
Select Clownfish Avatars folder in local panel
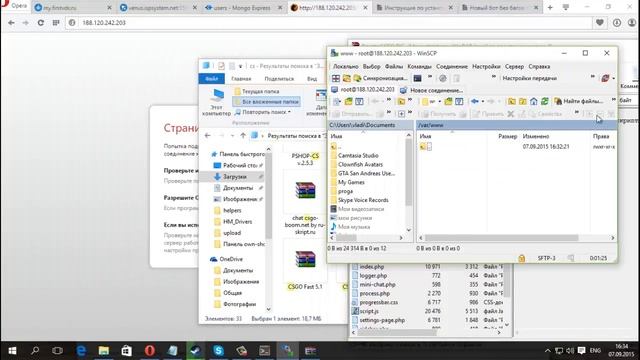356,164
